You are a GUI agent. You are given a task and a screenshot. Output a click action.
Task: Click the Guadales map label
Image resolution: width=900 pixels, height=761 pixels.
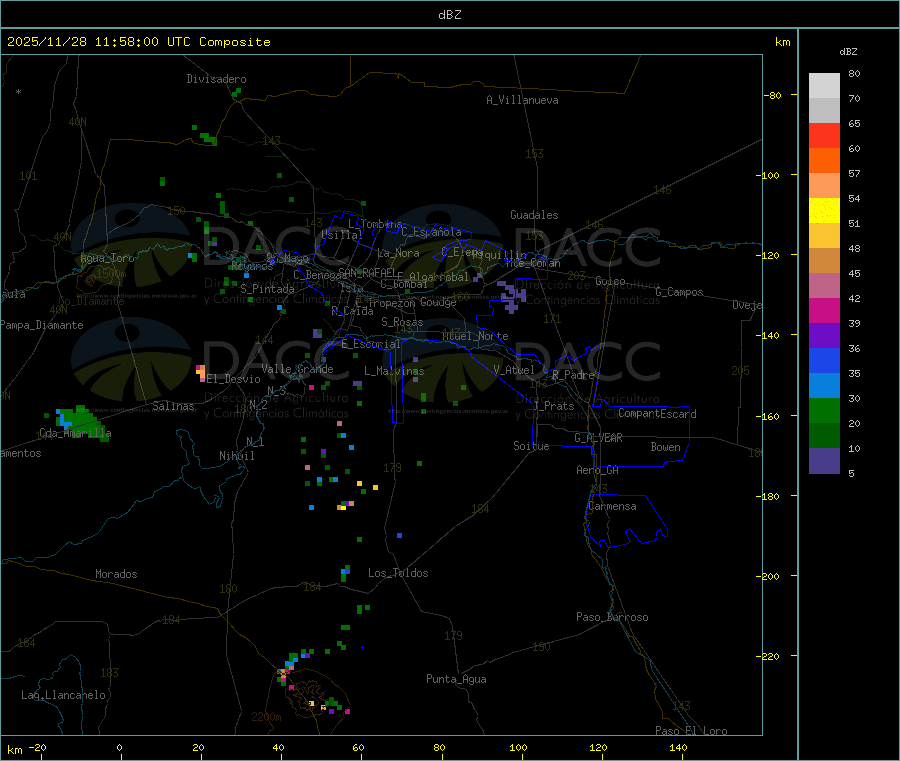(x=534, y=215)
